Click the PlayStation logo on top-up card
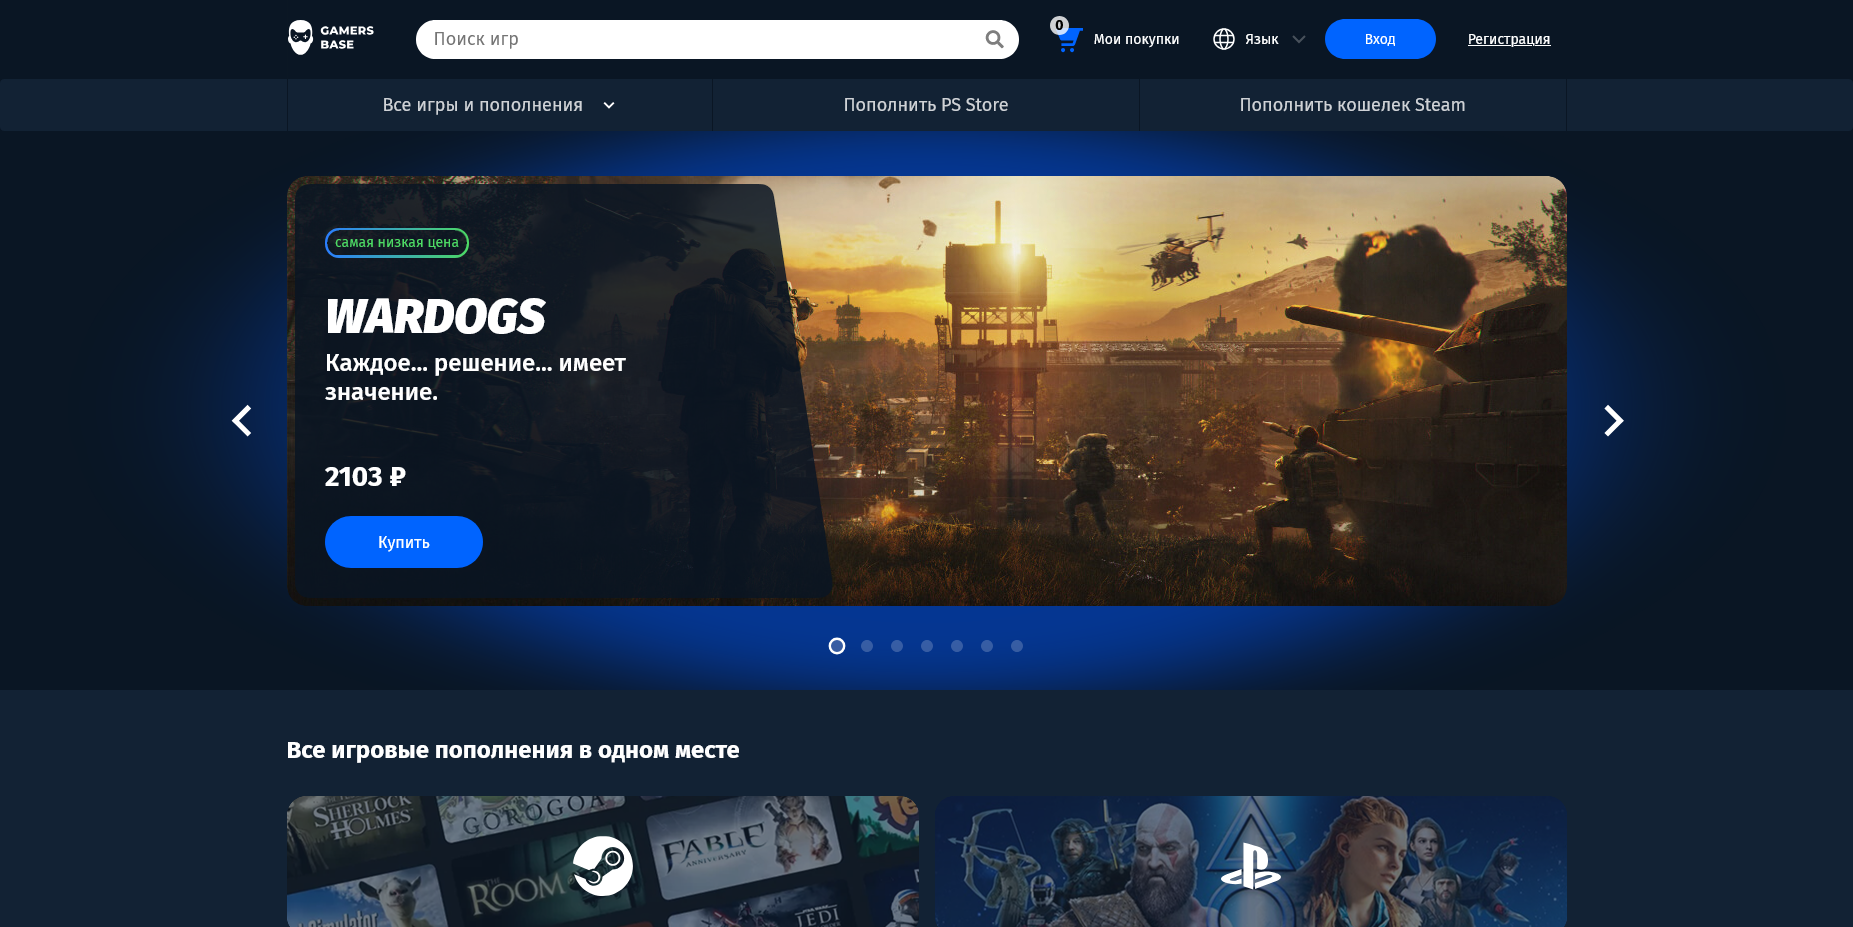 point(1251,867)
